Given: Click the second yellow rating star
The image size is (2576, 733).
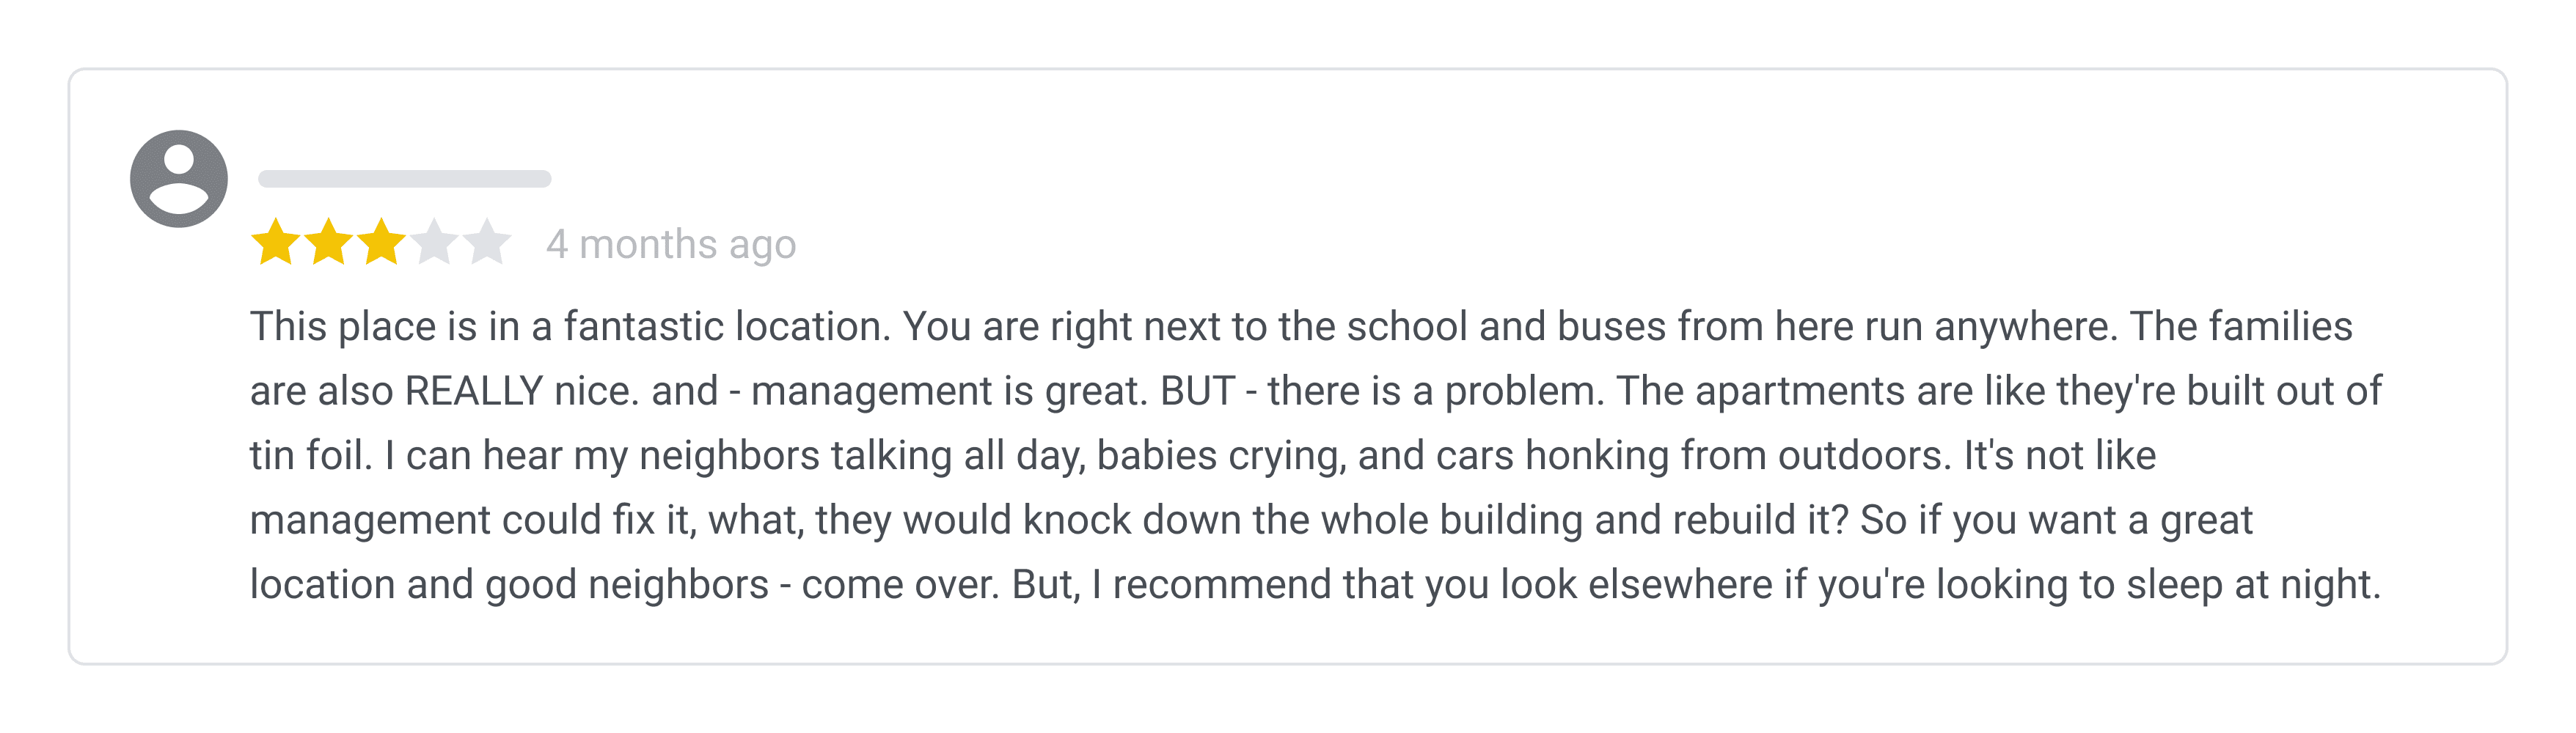Looking at the screenshot, I should (x=328, y=242).
